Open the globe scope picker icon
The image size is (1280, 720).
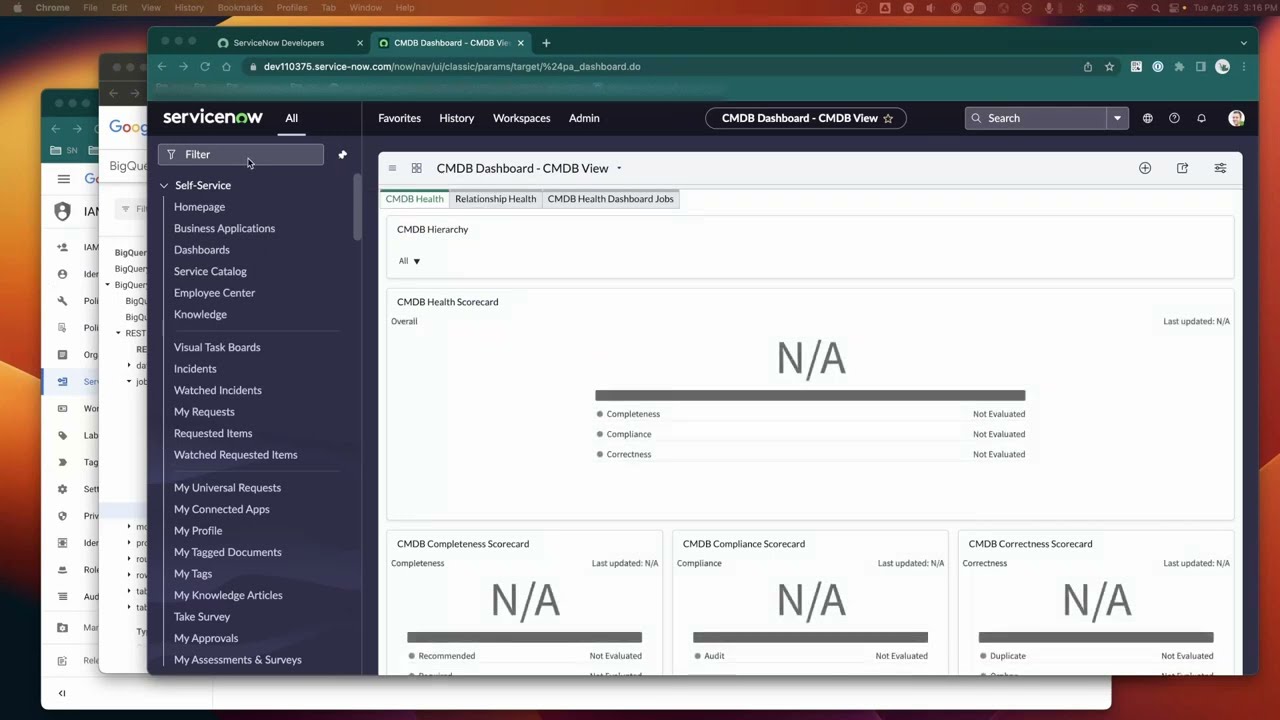coord(1147,118)
